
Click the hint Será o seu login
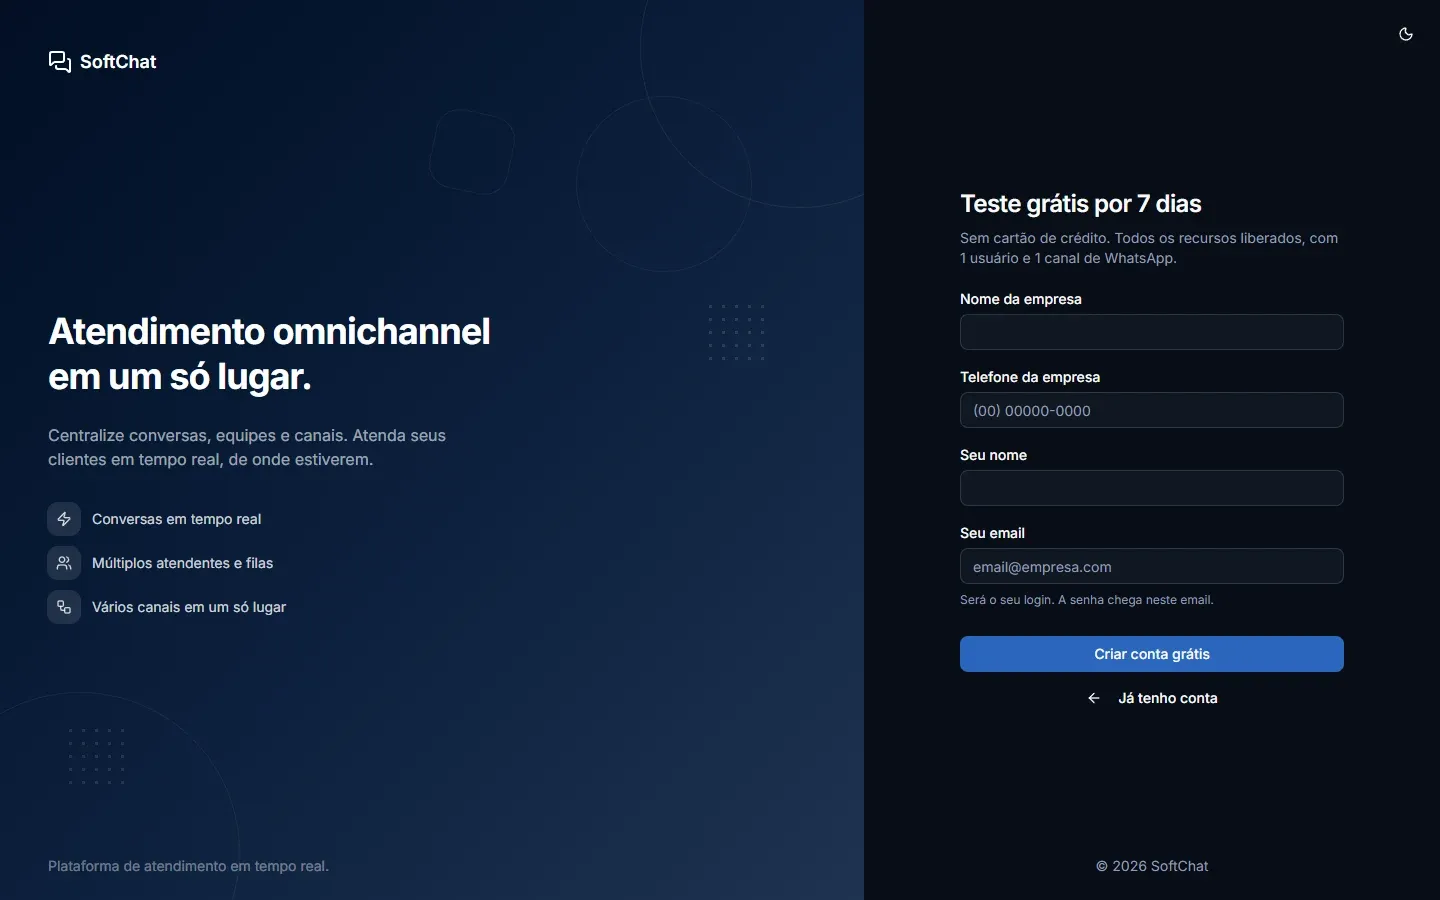tap(1087, 600)
